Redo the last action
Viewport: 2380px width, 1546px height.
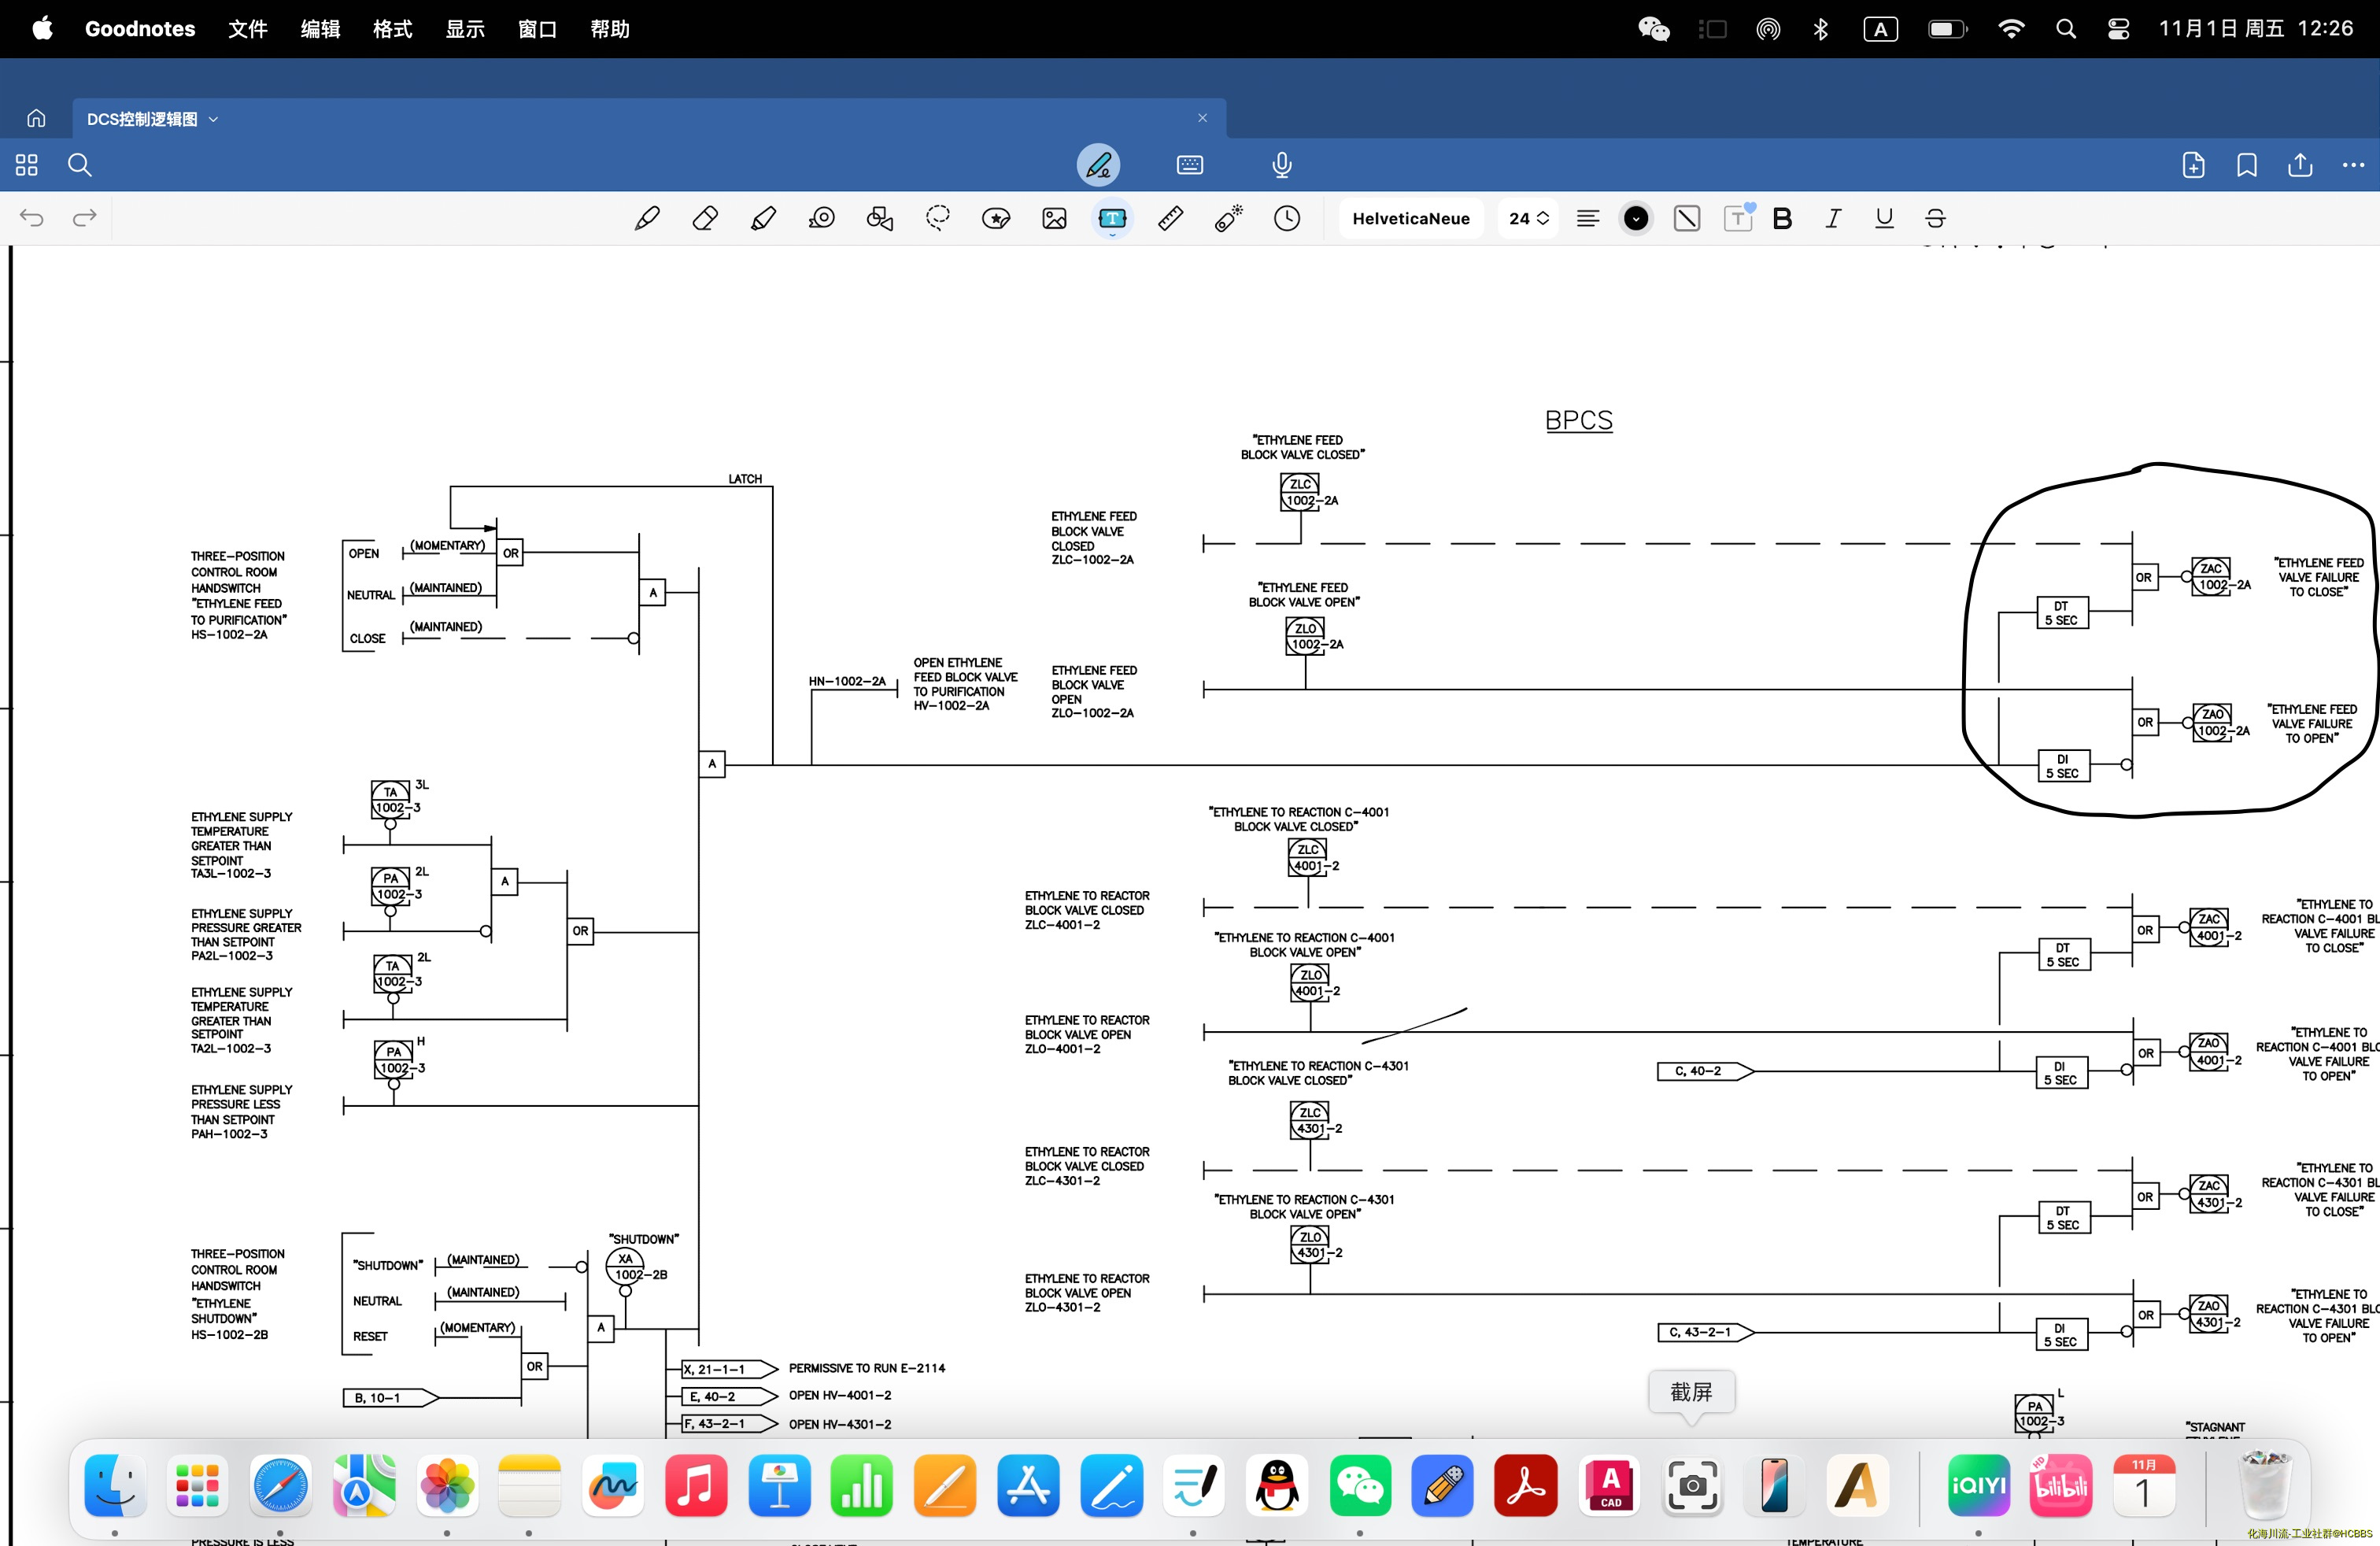[x=85, y=218]
